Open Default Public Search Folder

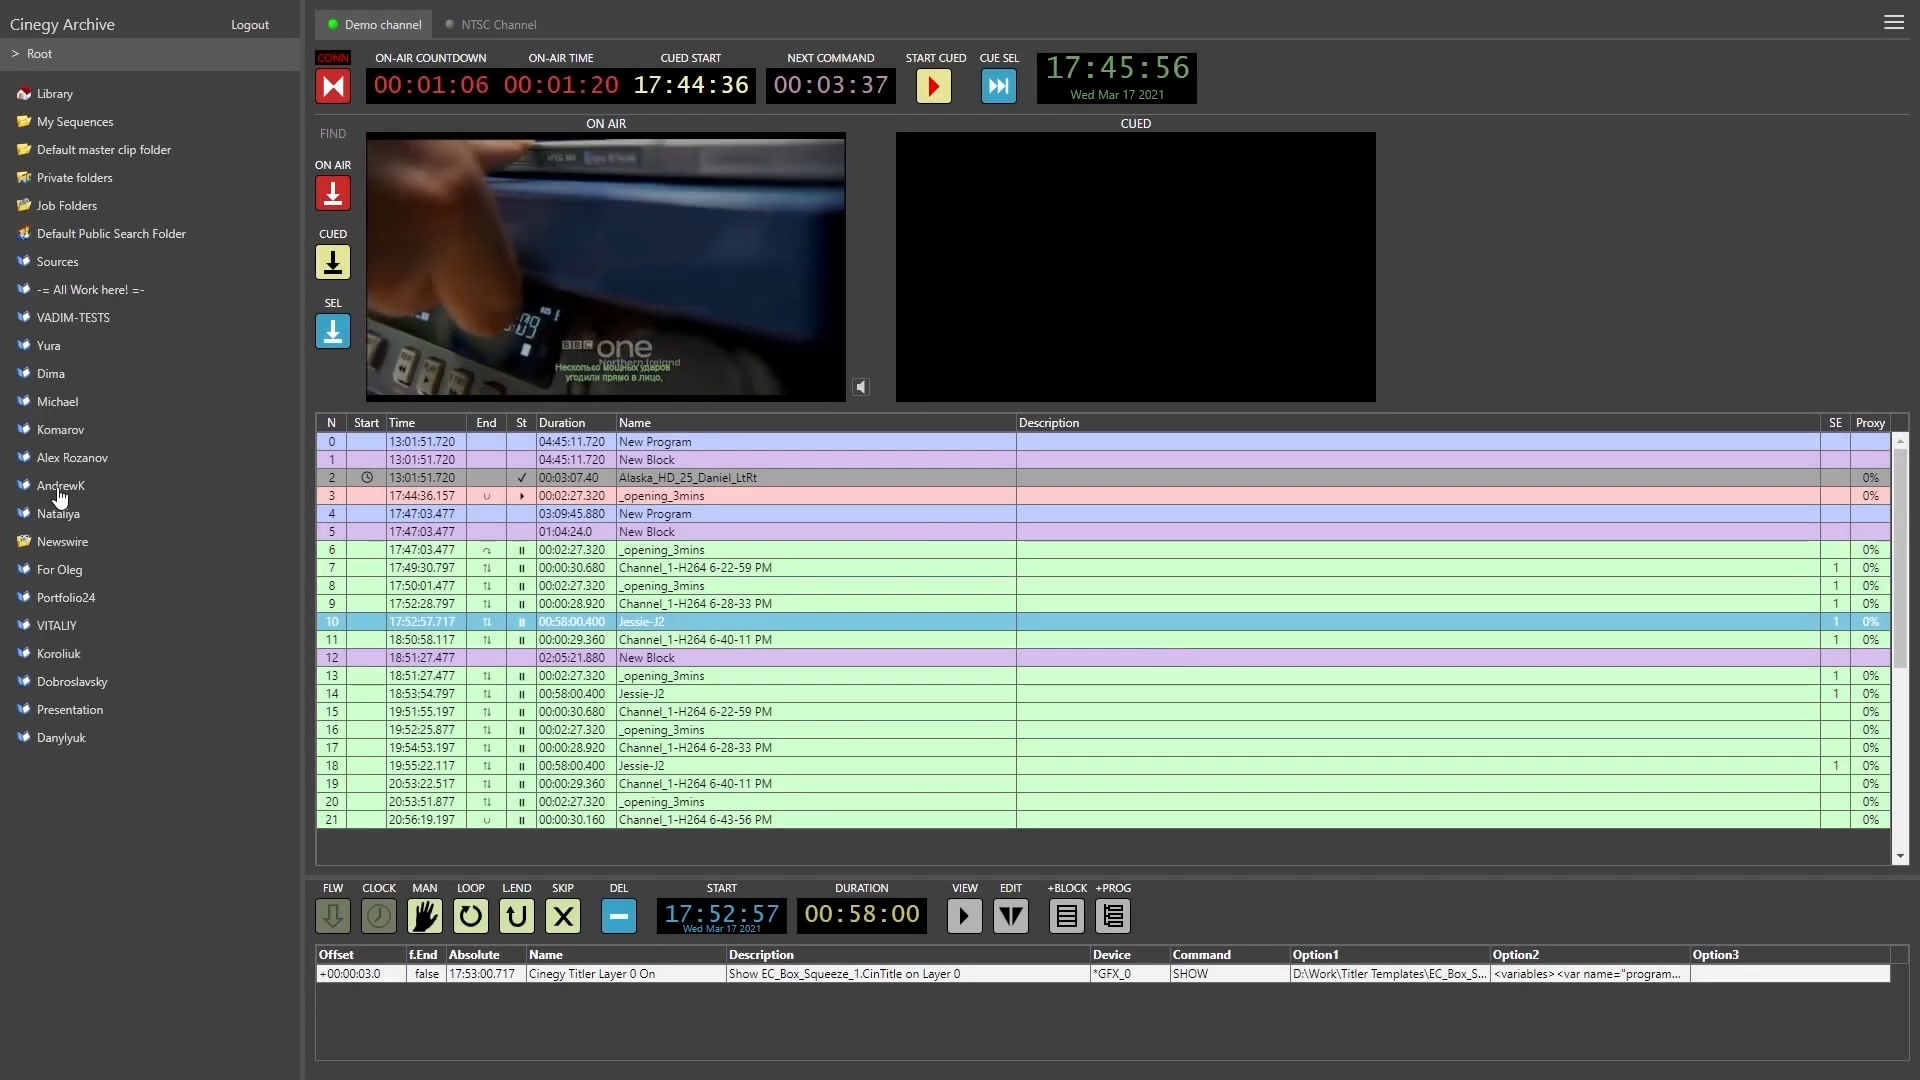(111, 234)
